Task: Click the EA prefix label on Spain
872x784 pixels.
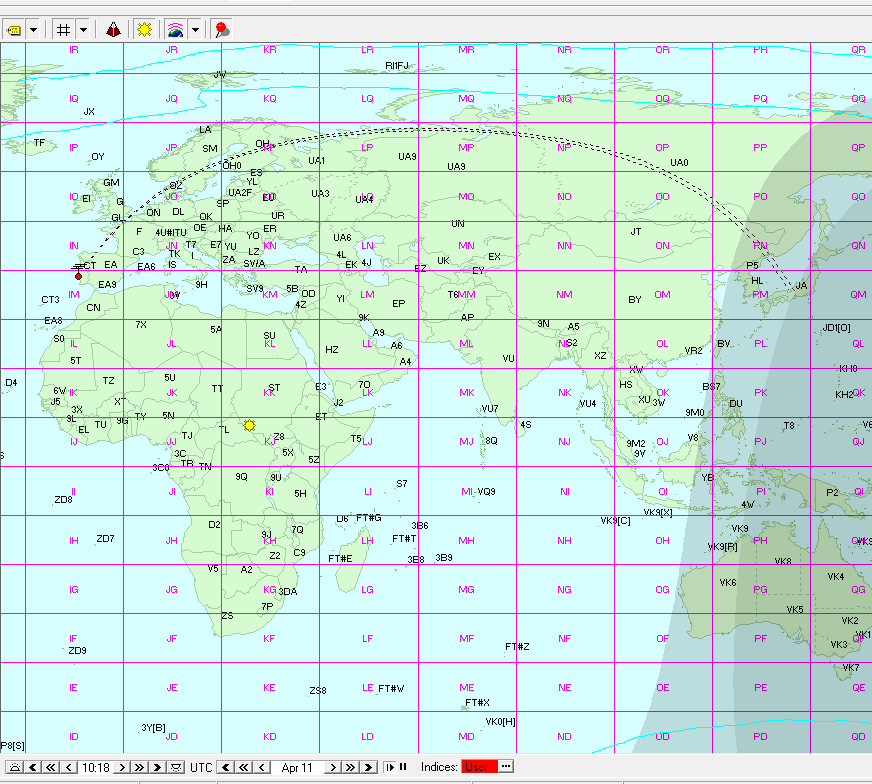Action: pyautogui.click(x=111, y=265)
